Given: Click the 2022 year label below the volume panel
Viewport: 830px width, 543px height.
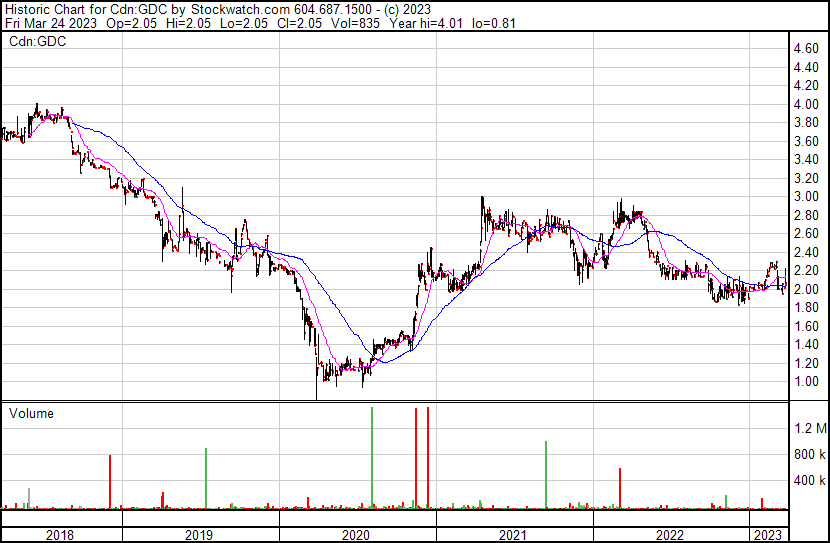Looking at the screenshot, I should tap(670, 535).
